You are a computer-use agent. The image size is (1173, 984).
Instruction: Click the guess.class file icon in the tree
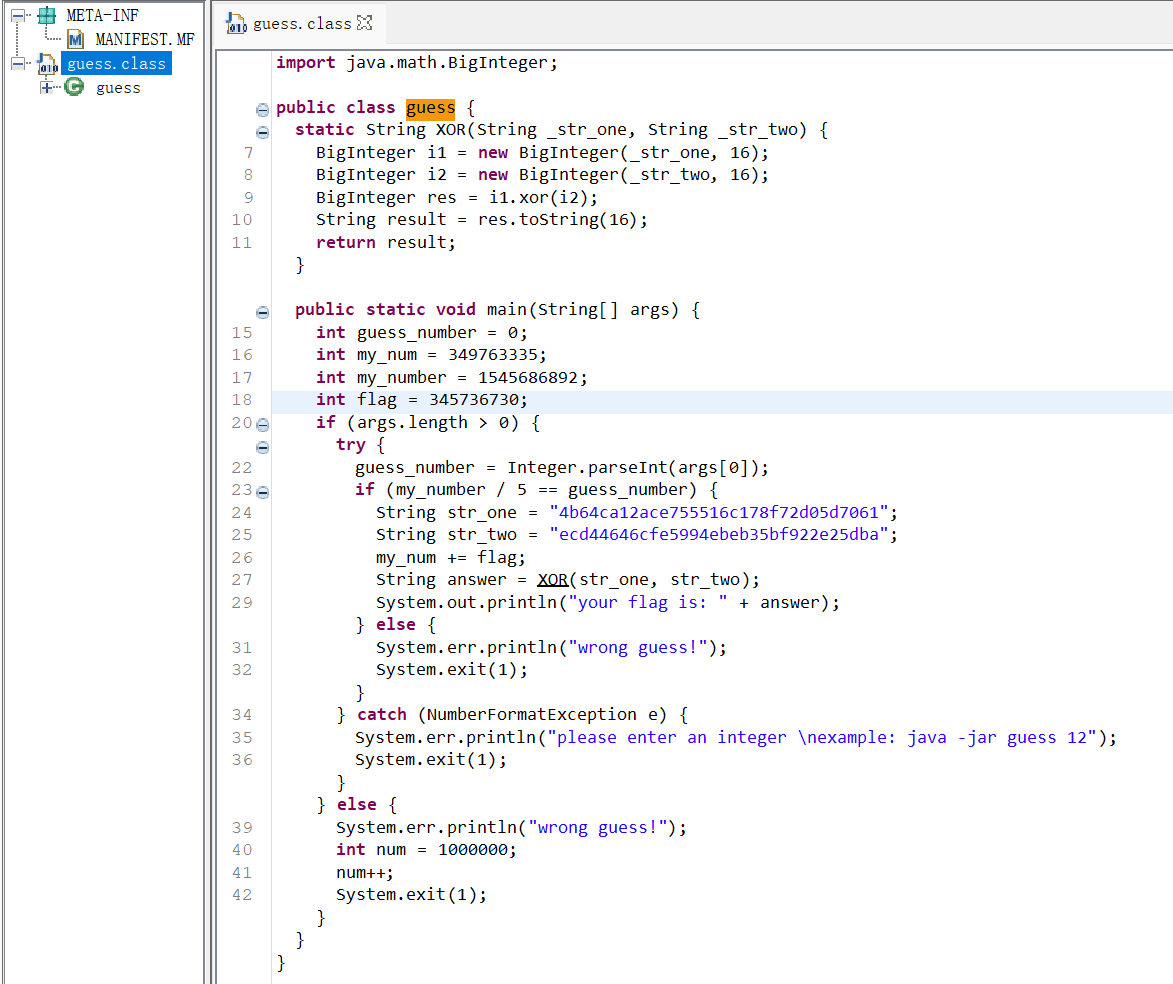pyautogui.click(x=47, y=64)
